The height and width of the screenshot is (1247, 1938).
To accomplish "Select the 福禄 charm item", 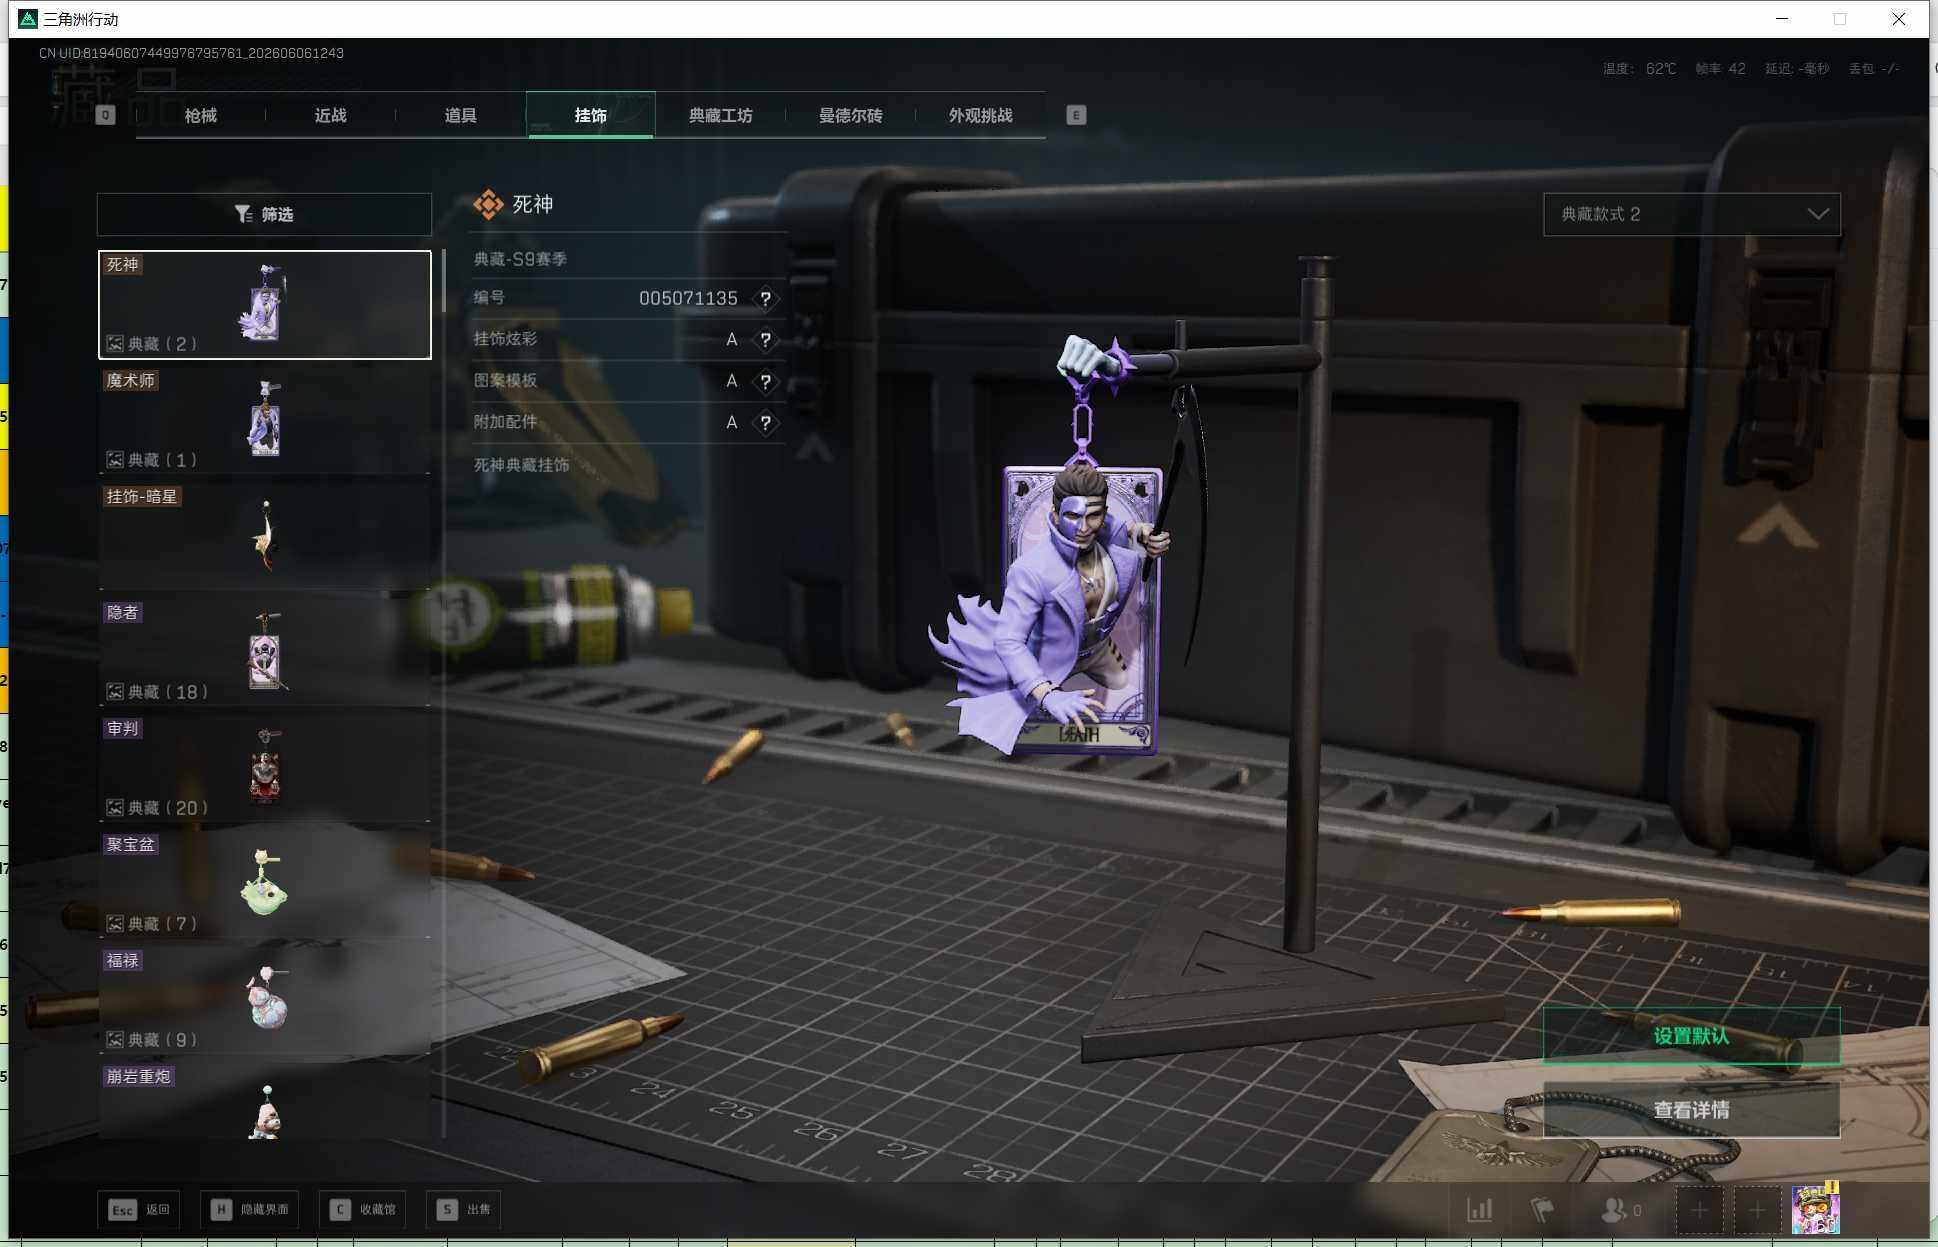I will pyautogui.click(x=264, y=1000).
